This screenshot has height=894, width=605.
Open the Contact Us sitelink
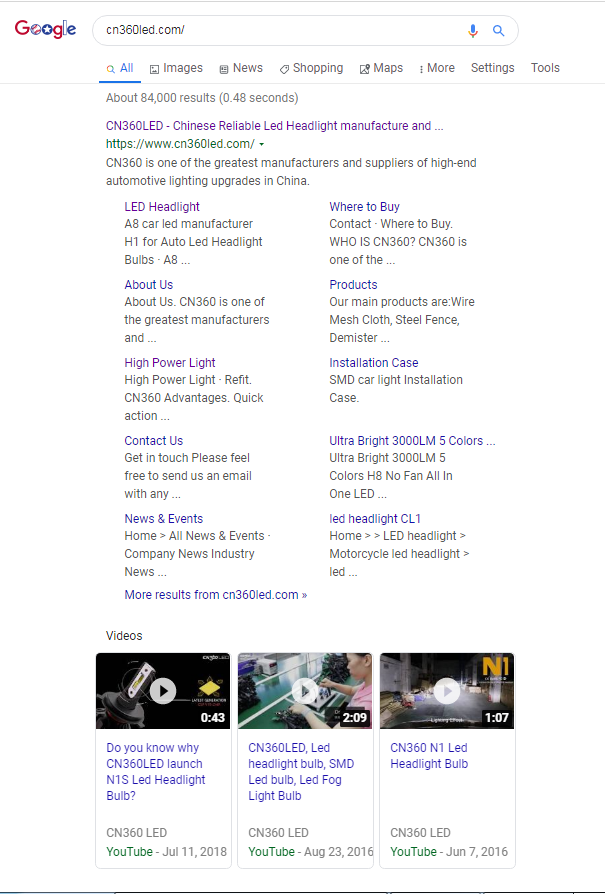click(153, 441)
